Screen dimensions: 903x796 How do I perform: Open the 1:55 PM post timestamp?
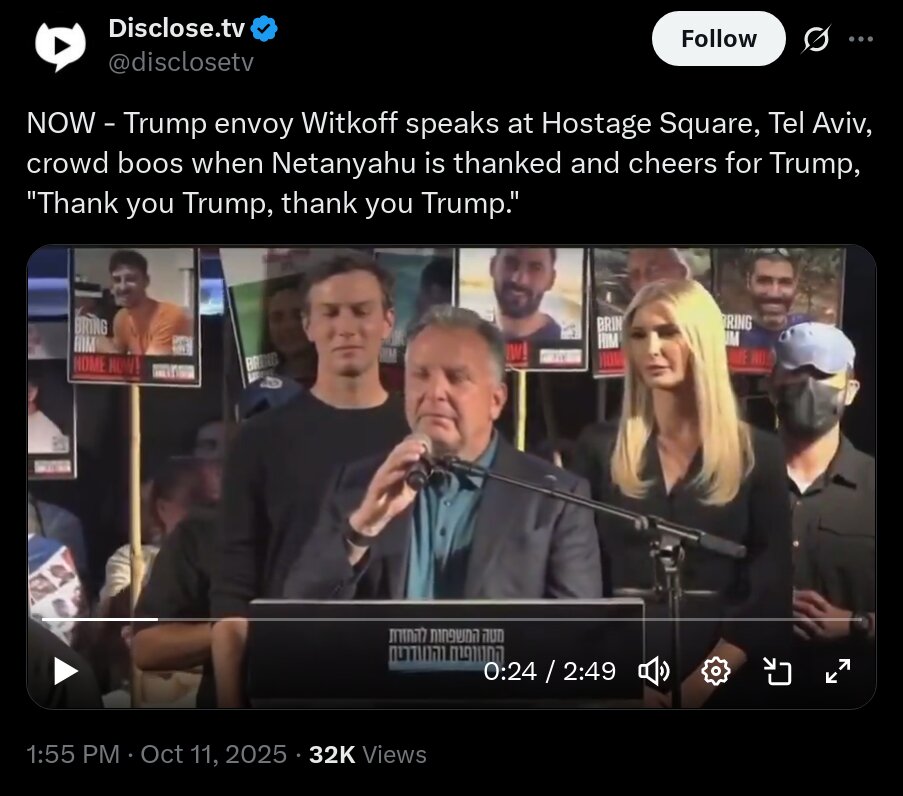tap(73, 755)
